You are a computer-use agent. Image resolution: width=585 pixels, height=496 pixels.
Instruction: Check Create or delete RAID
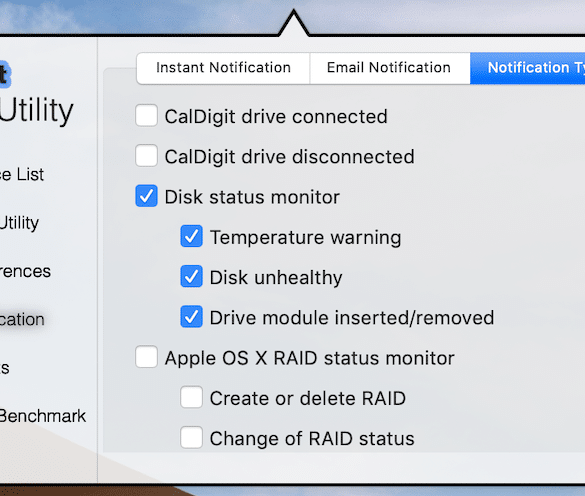pyautogui.click(x=191, y=397)
